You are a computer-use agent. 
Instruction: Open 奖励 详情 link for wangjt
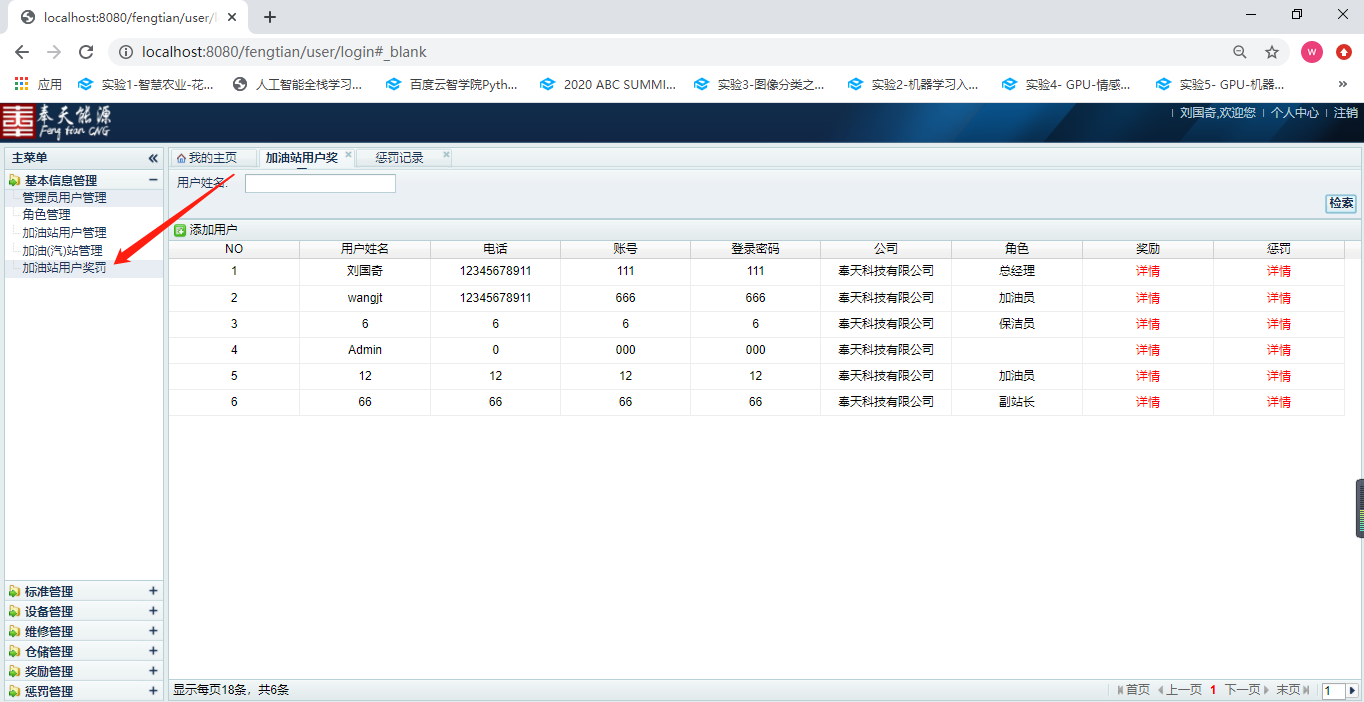click(1147, 298)
